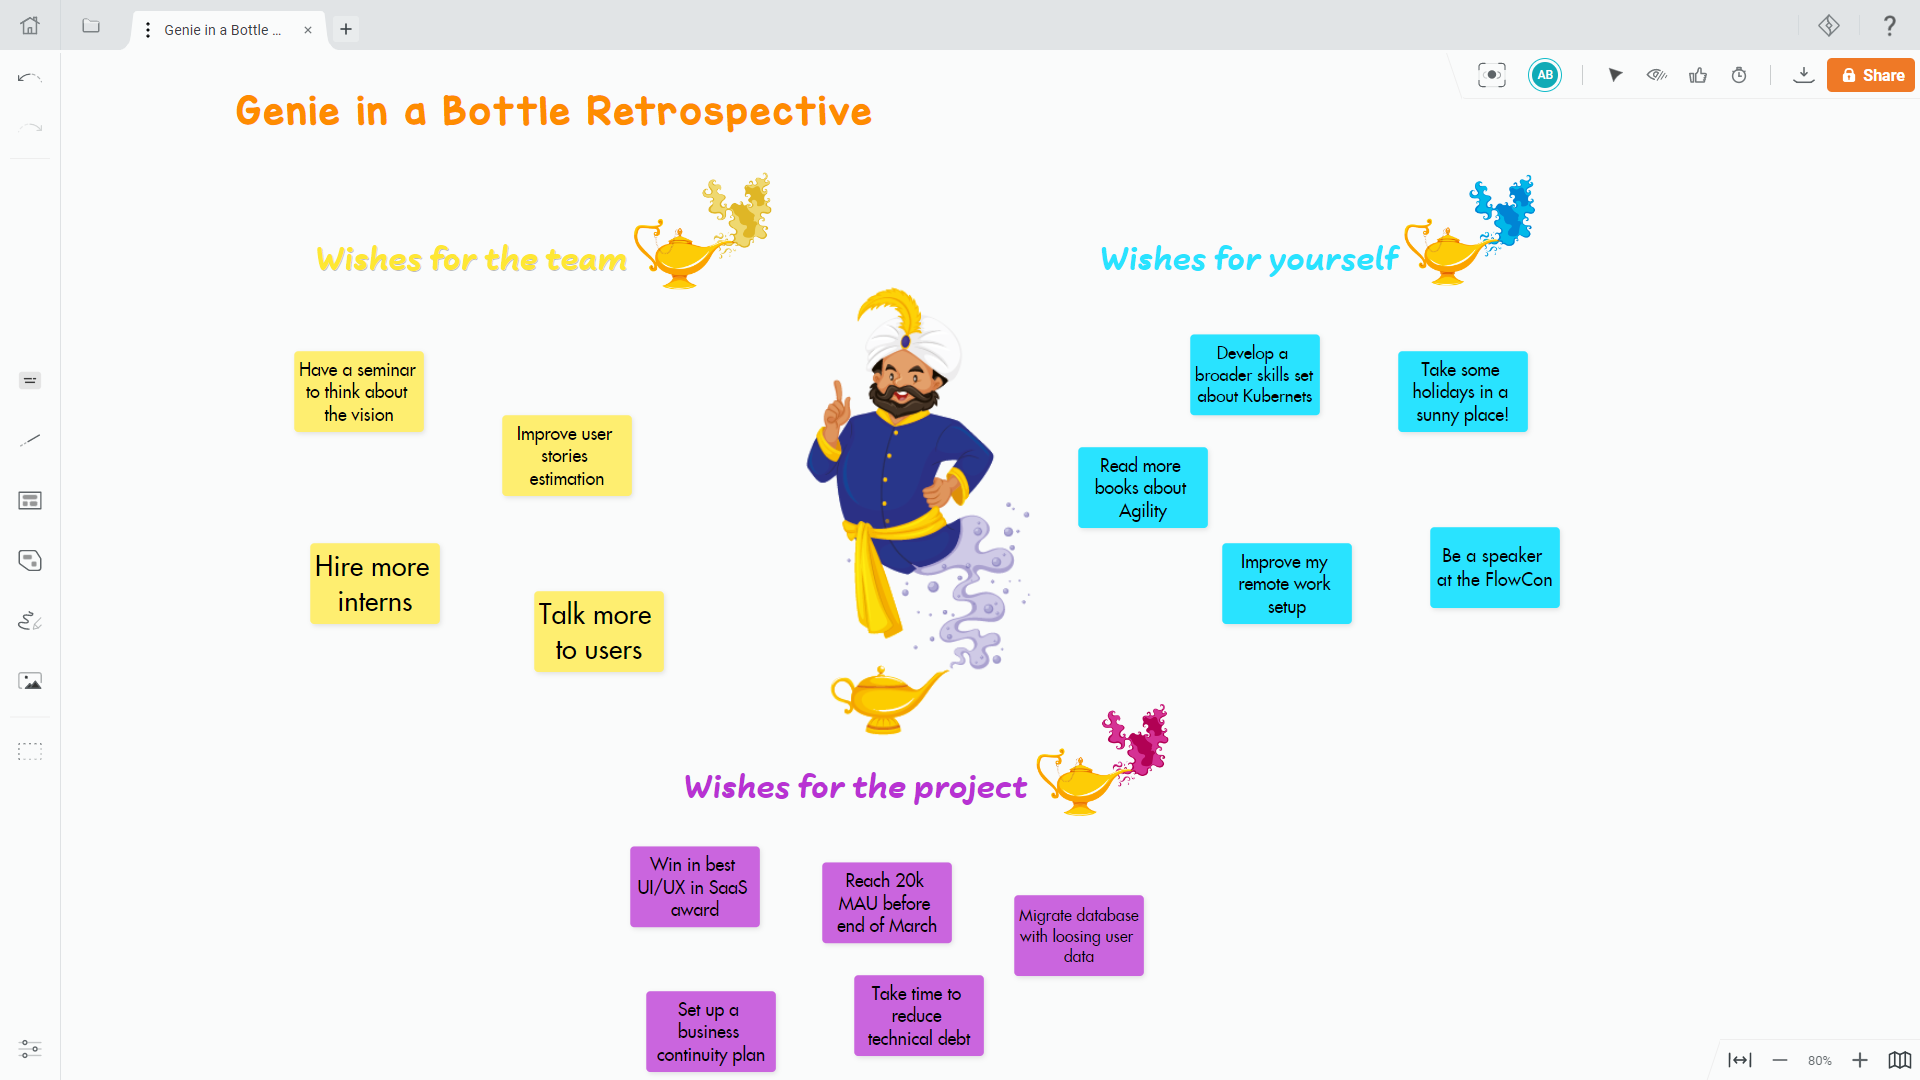Click the camera/screenshot capture icon

point(1491,75)
